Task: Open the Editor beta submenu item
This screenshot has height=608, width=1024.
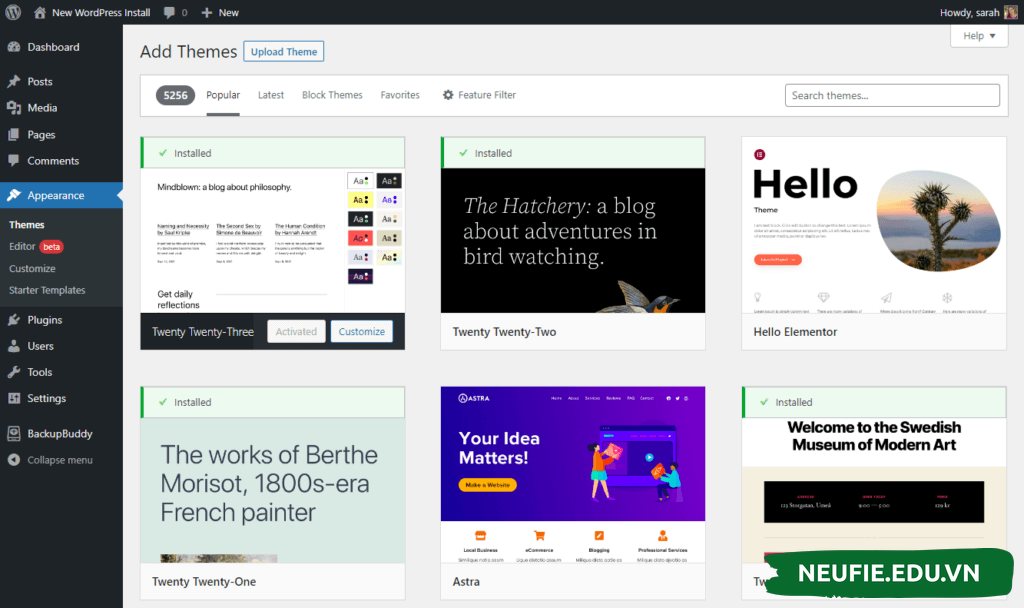Action: click(36, 246)
